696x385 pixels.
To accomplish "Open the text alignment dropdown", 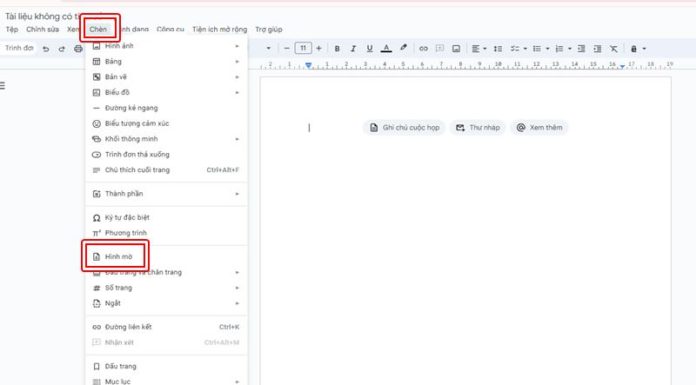I will click(x=479, y=49).
